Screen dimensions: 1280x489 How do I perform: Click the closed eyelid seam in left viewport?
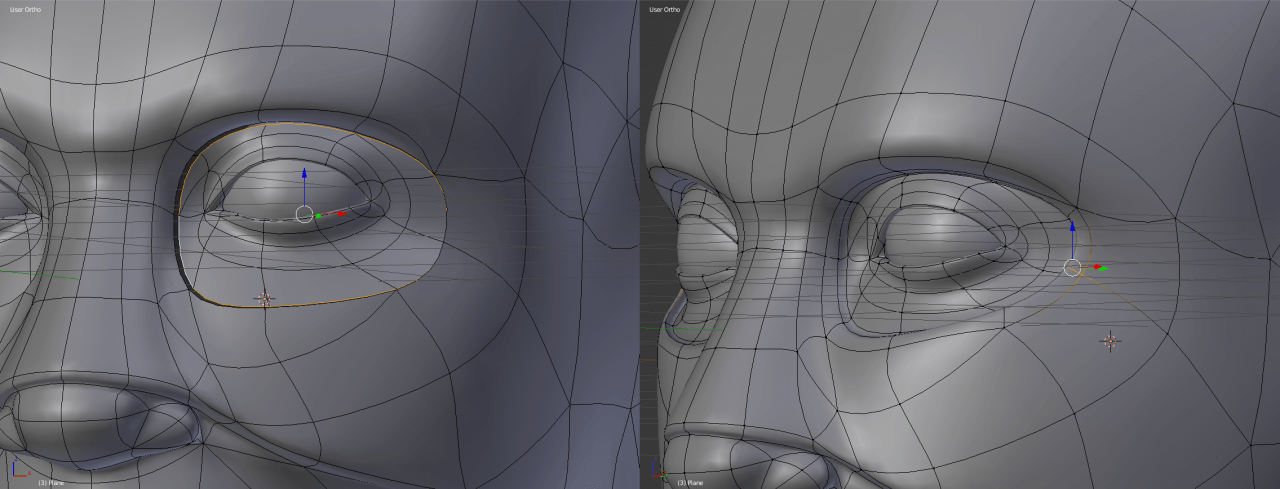click(260, 217)
